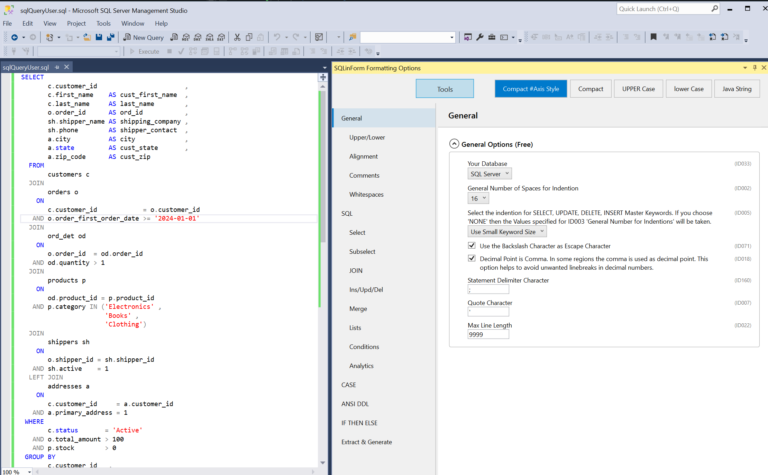Open the File menu
The image size is (768, 475).
[x=7, y=23]
